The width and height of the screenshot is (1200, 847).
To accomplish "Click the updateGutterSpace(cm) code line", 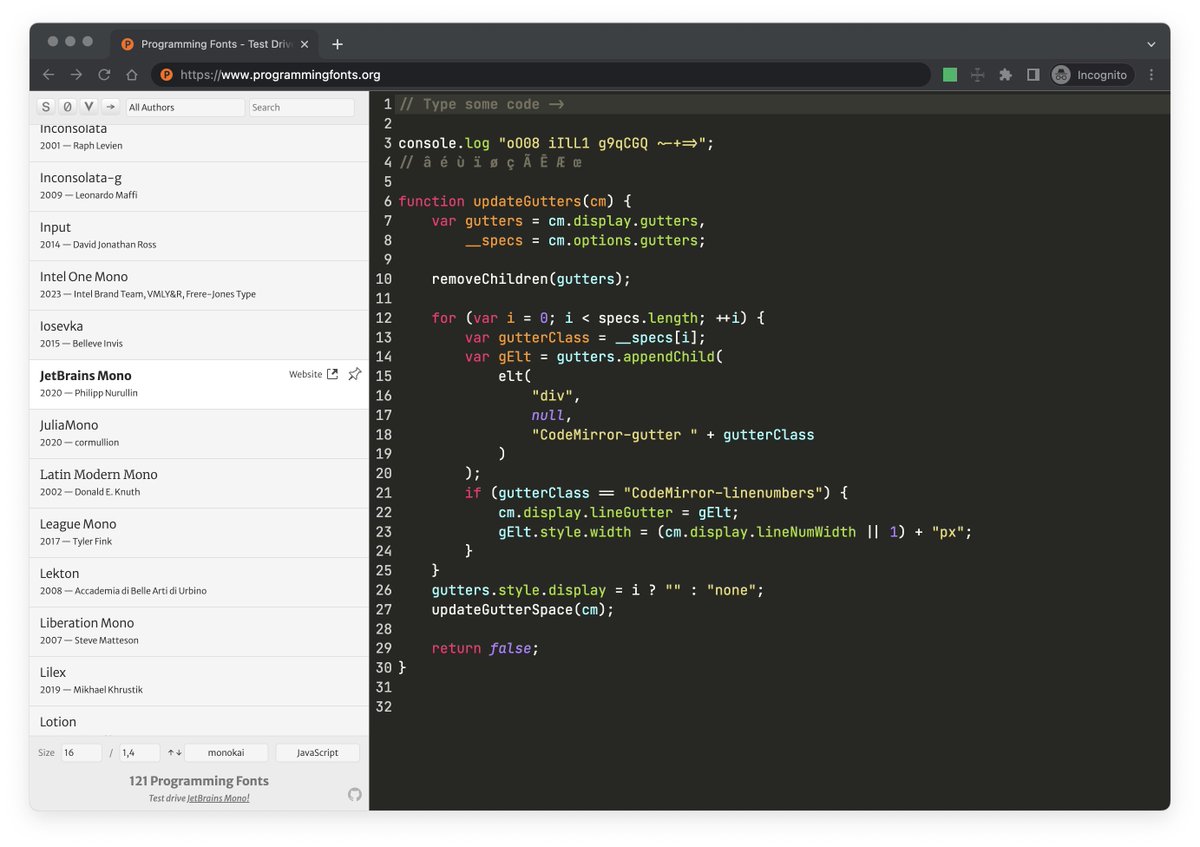I will (x=523, y=609).
